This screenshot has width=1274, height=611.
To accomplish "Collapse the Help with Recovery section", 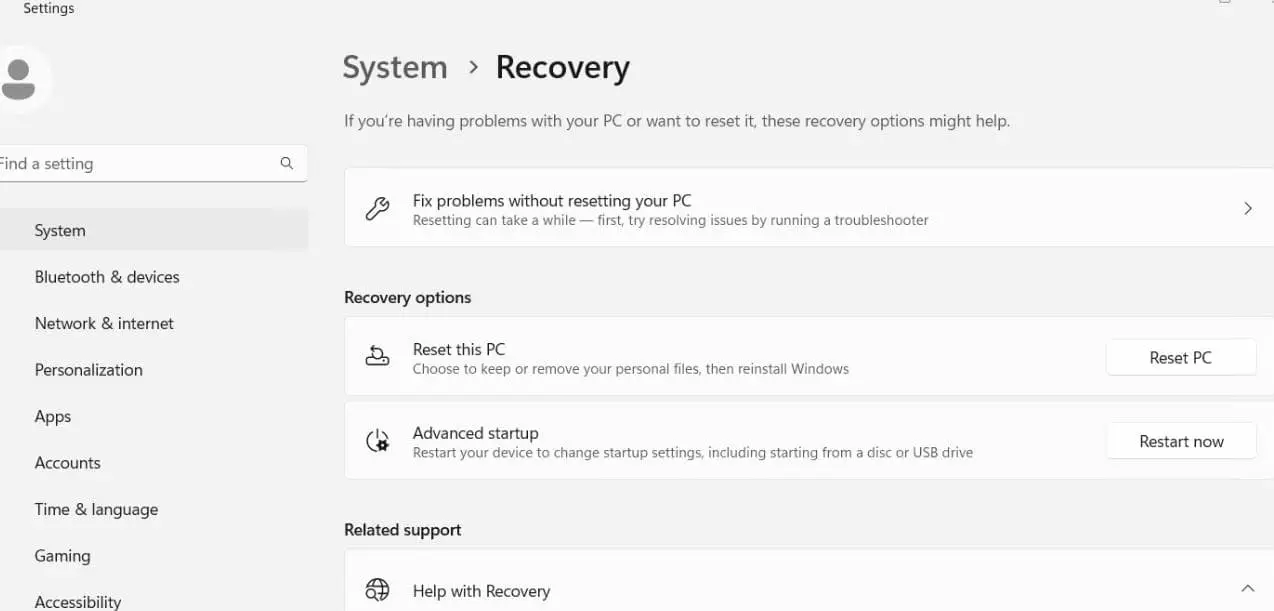I will coord(1247,587).
